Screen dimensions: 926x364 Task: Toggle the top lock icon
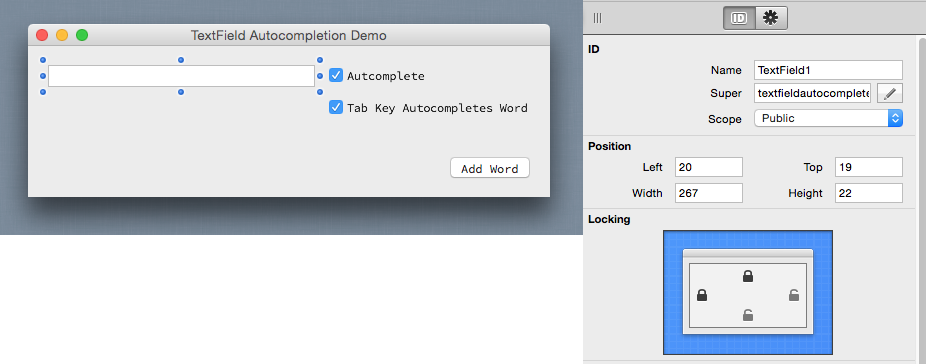coord(748,276)
